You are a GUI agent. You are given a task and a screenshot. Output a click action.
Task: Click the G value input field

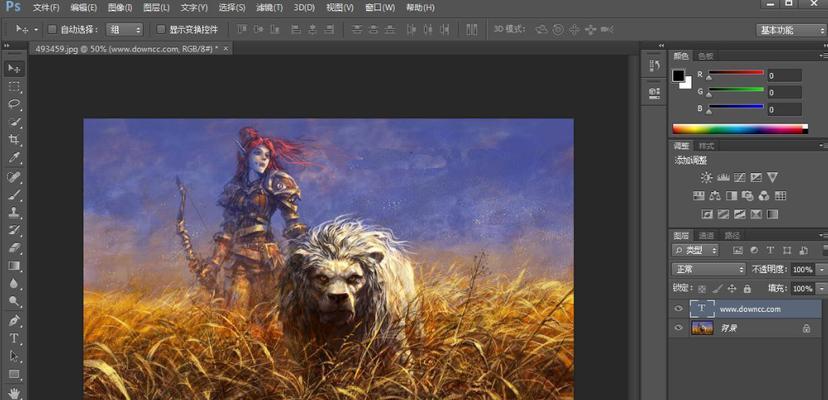pyautogui.click(x=784, y=92)
